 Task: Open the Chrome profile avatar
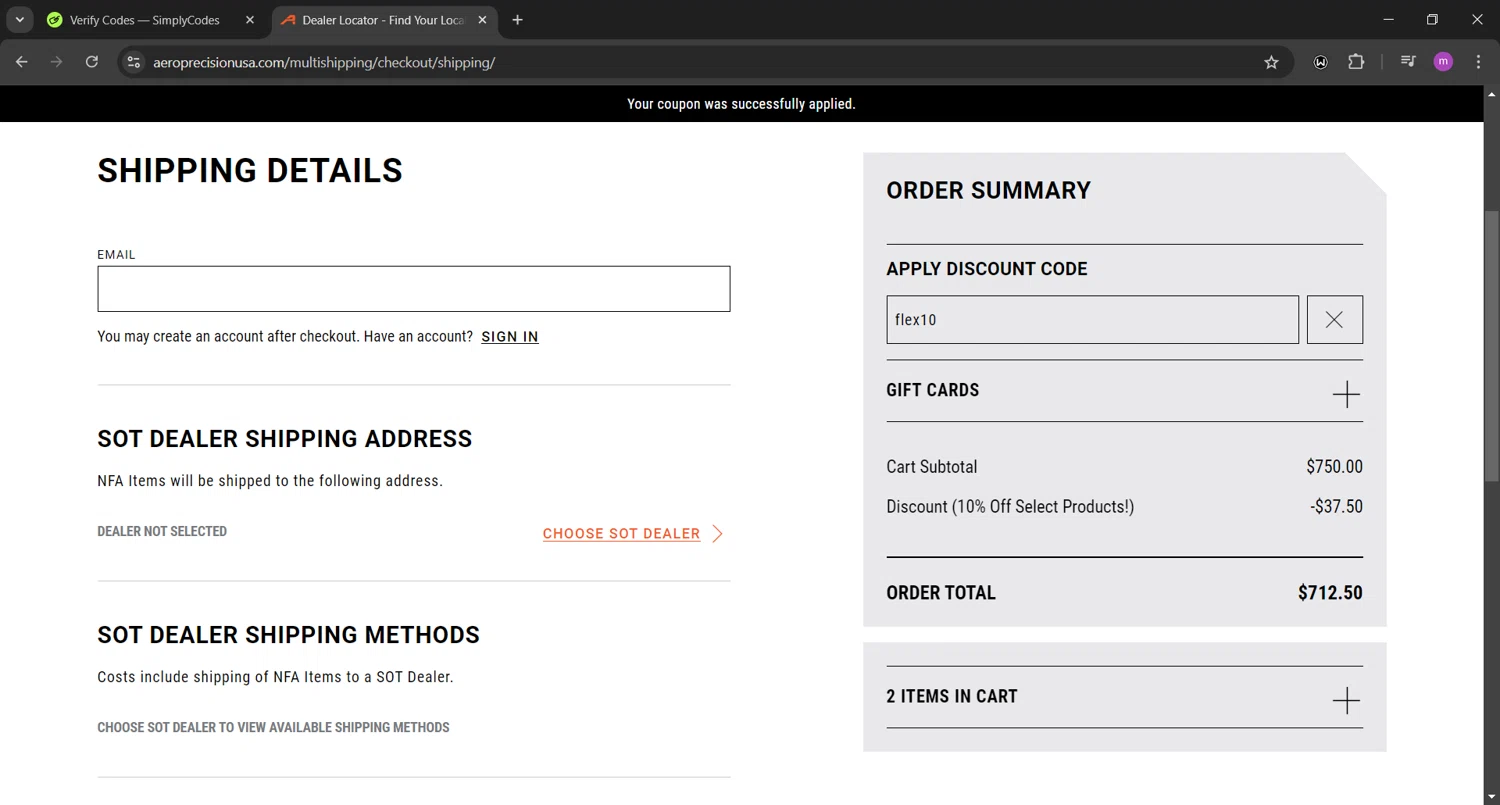1442,62
